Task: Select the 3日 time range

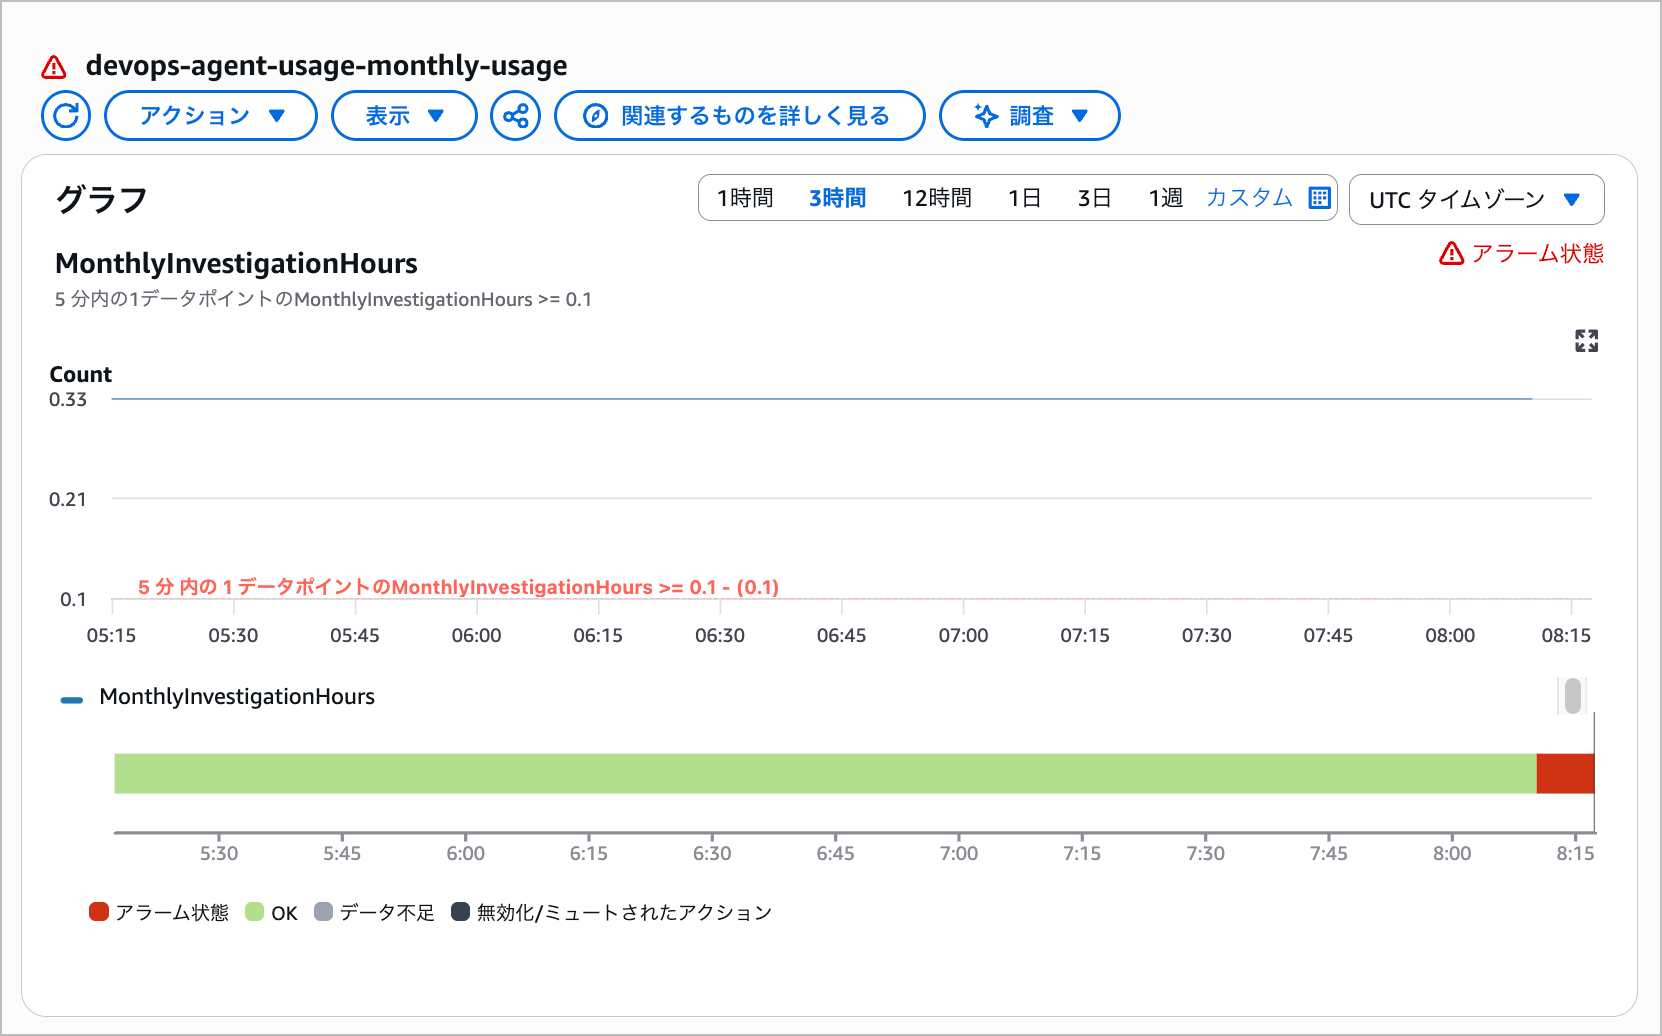Action: tap(1095, 198)
